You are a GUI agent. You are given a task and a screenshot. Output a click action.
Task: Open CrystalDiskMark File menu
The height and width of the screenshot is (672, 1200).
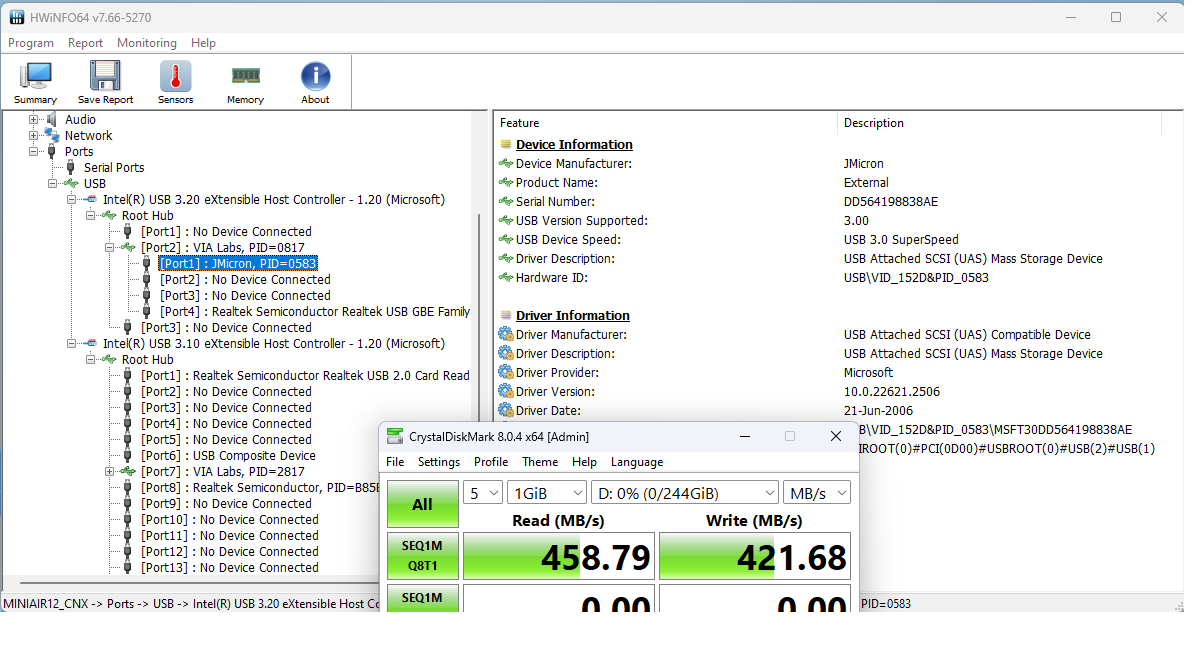click(x=395, y=462)
